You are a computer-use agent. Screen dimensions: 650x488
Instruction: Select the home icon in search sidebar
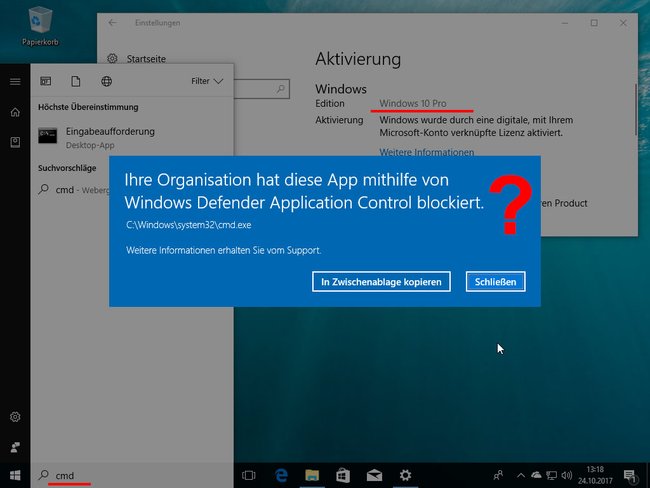(15, 112)
